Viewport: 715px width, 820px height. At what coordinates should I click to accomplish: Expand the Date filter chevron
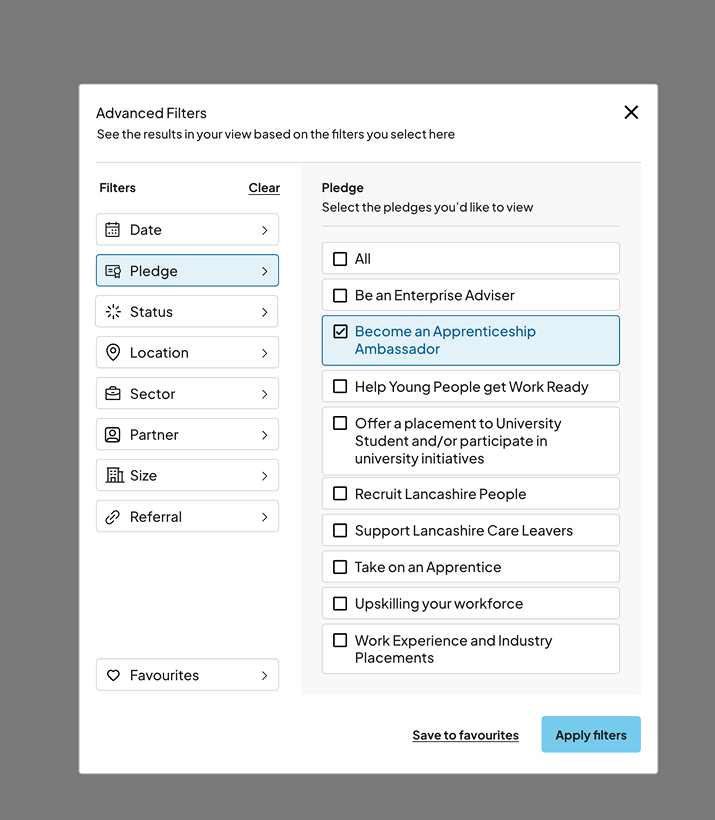tap(264, 230)
